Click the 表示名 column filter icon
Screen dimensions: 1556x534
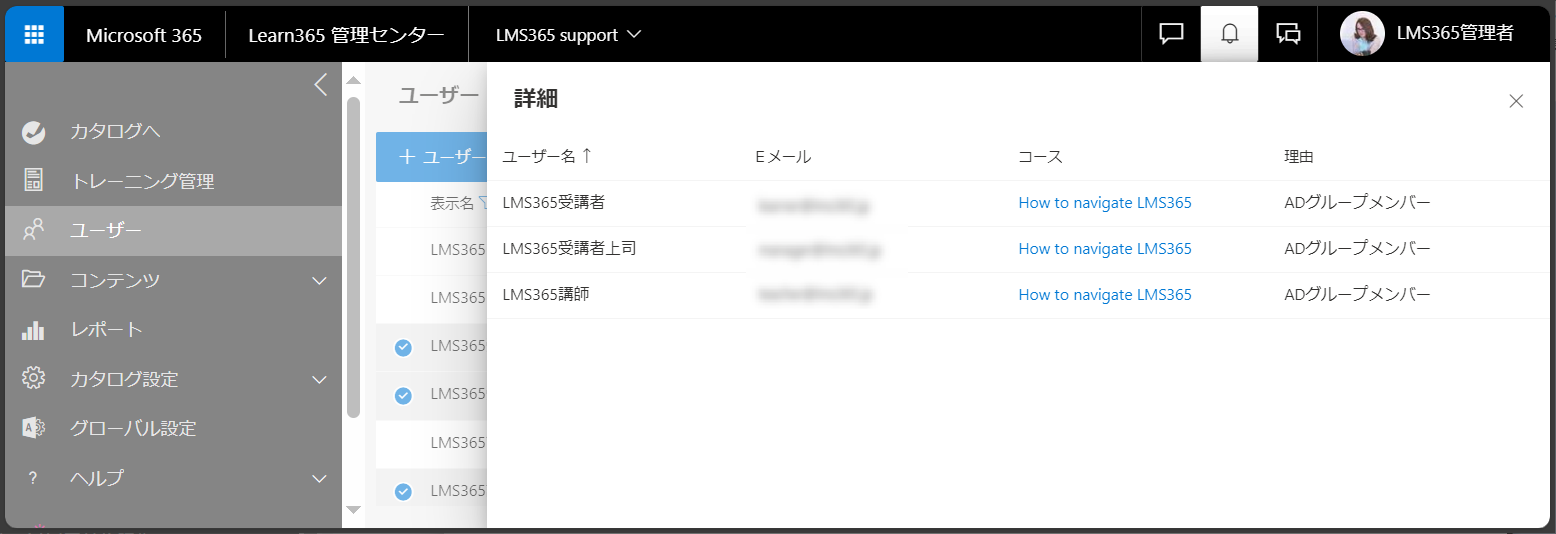484,203
